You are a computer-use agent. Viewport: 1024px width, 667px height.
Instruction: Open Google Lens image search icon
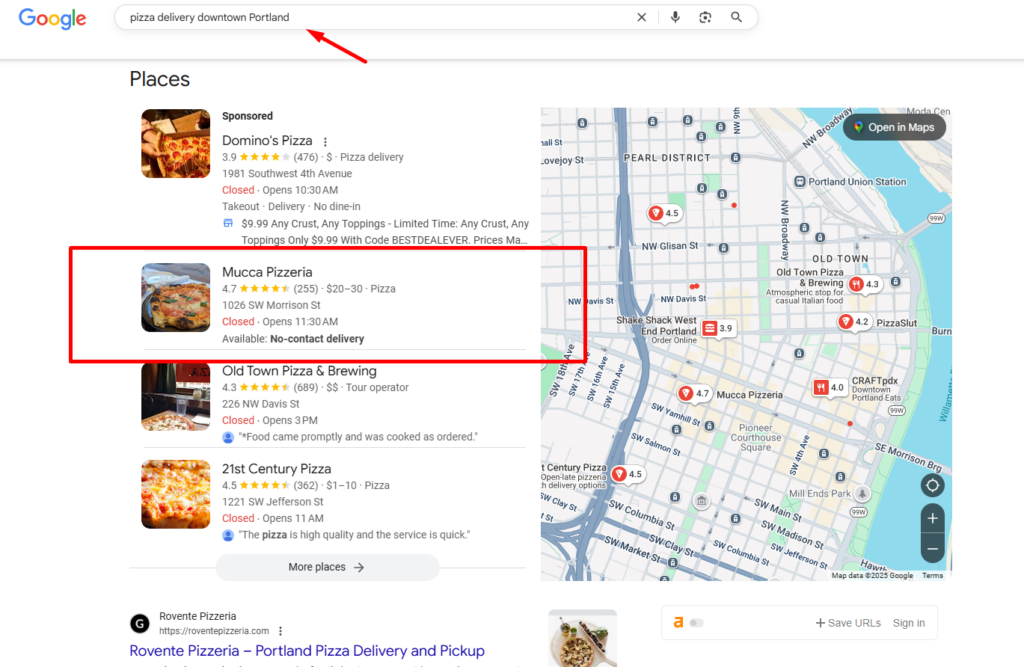click(x=705, y=17)
